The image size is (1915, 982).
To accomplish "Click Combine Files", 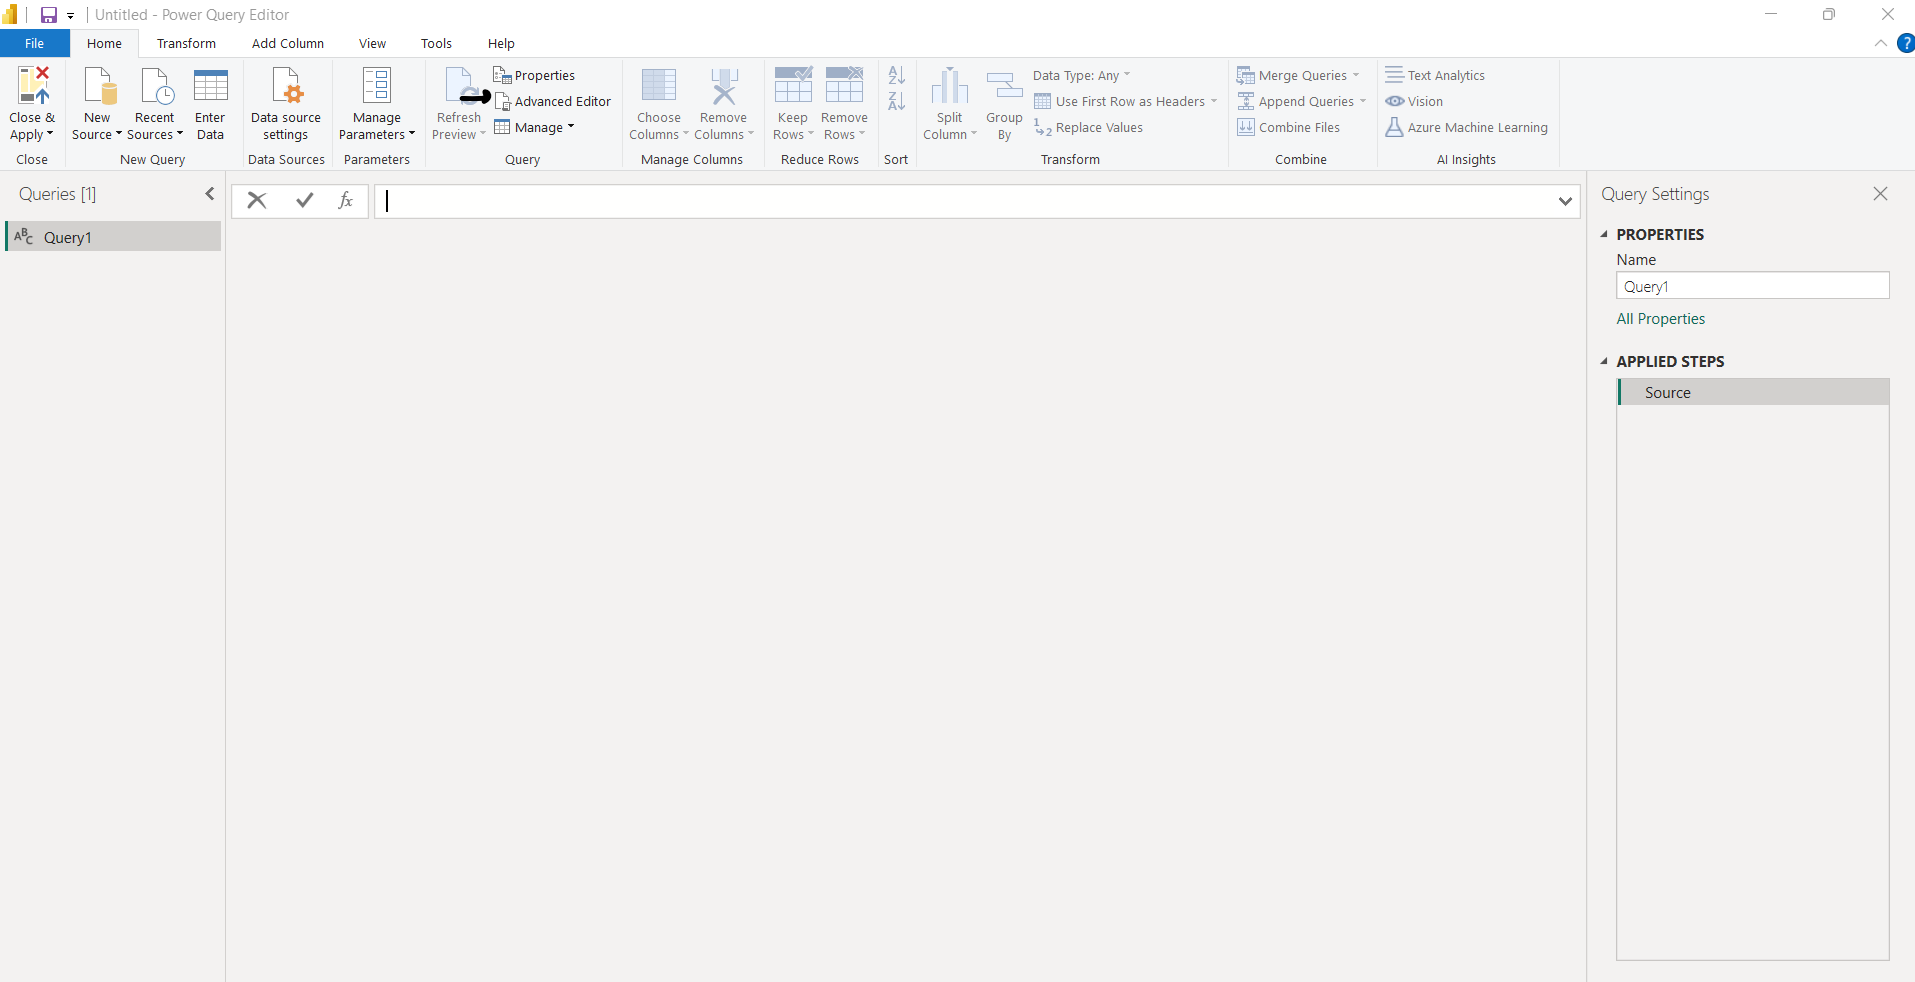I will pyautogui.click(x=1289, y=127).
